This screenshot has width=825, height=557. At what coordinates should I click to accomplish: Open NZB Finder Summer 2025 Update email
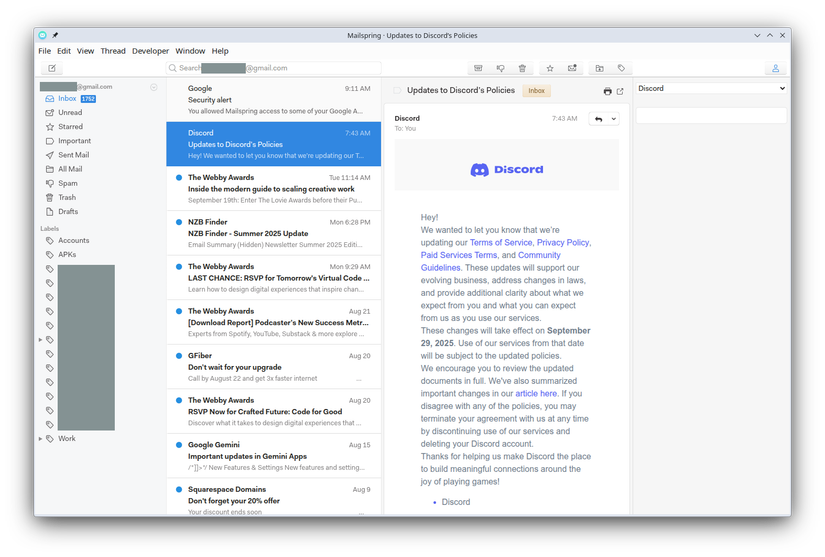[274, 234]
